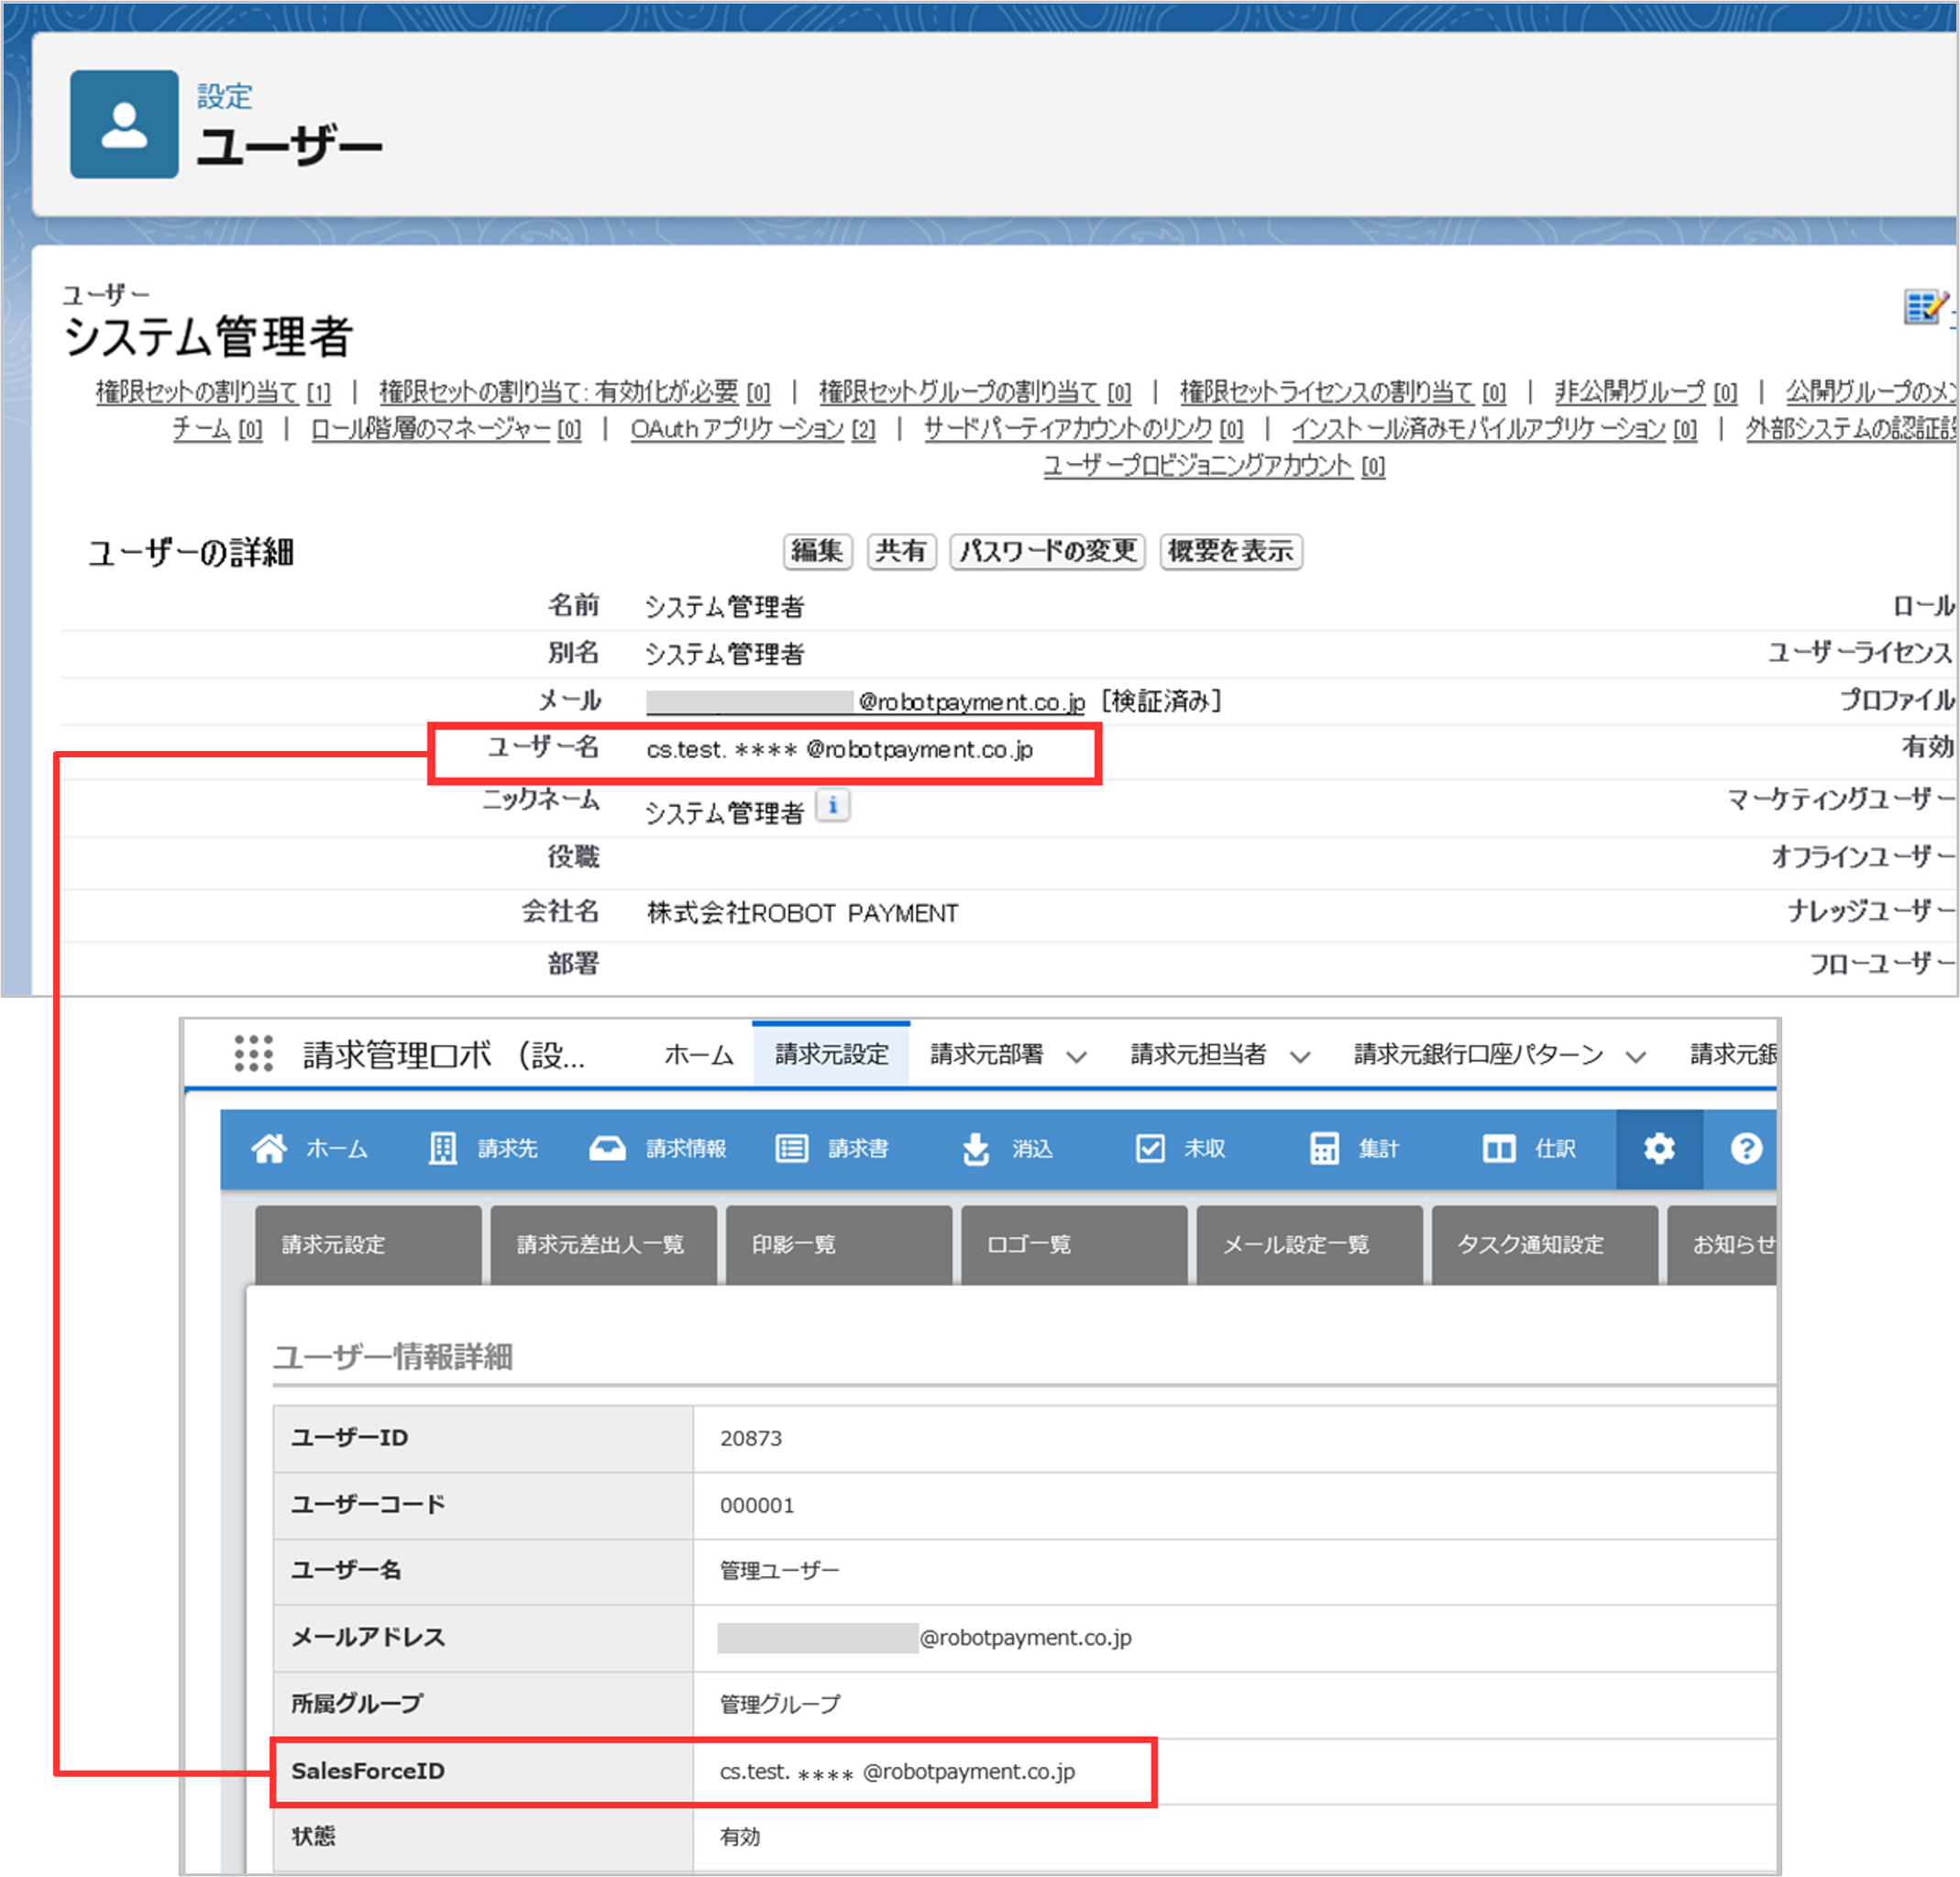
Task: Click the 消込 download icon
Action: pos(975,1149)
